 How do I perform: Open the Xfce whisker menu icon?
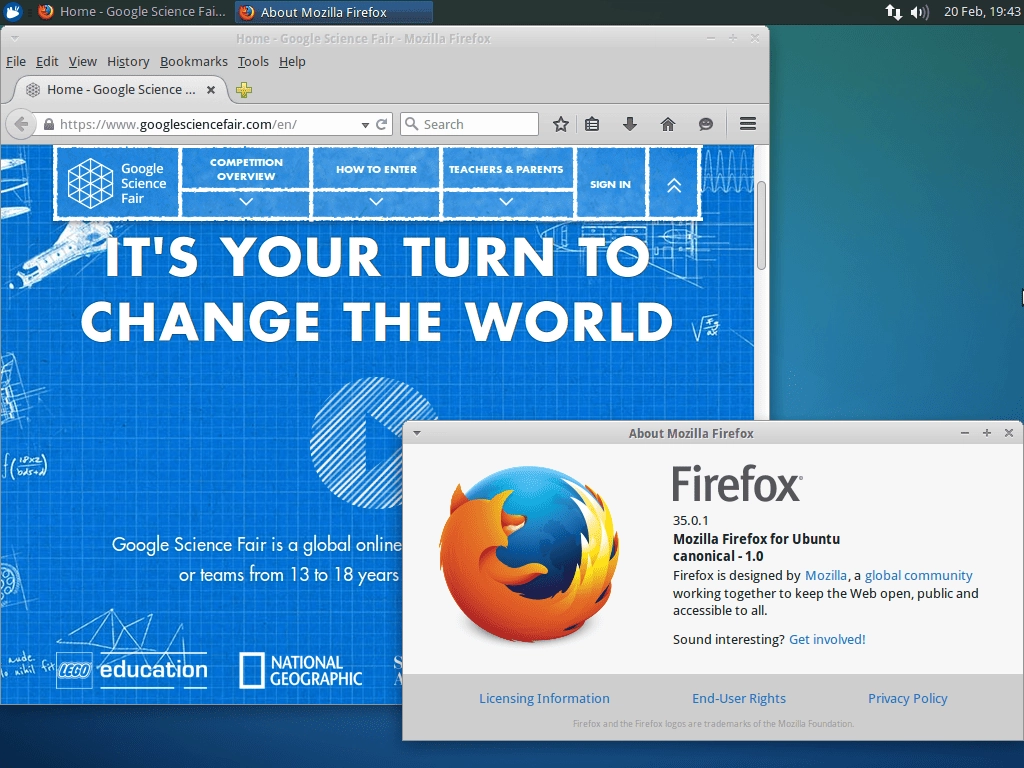click(13, 11)
